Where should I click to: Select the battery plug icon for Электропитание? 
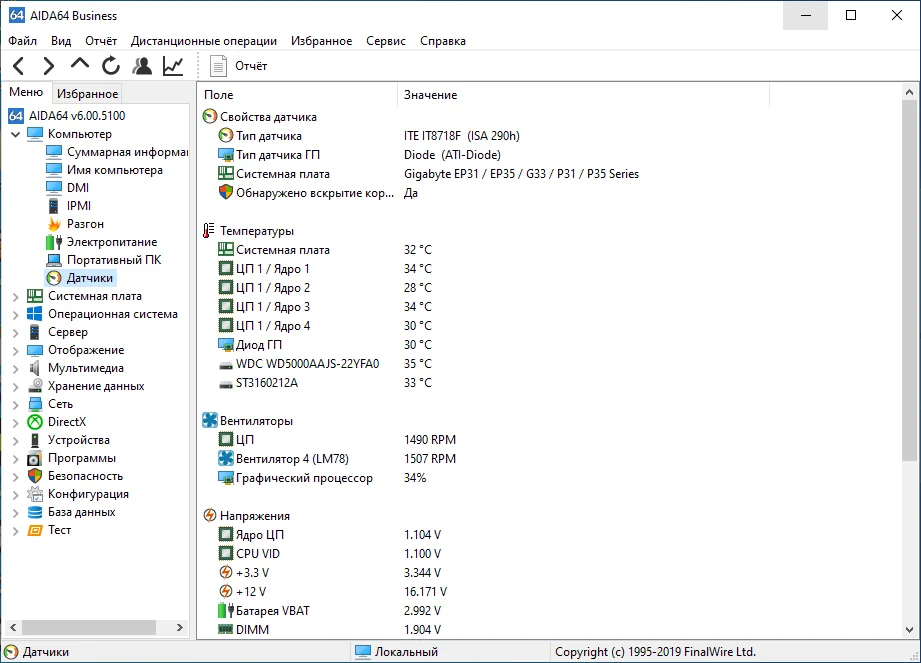point(54,242)
